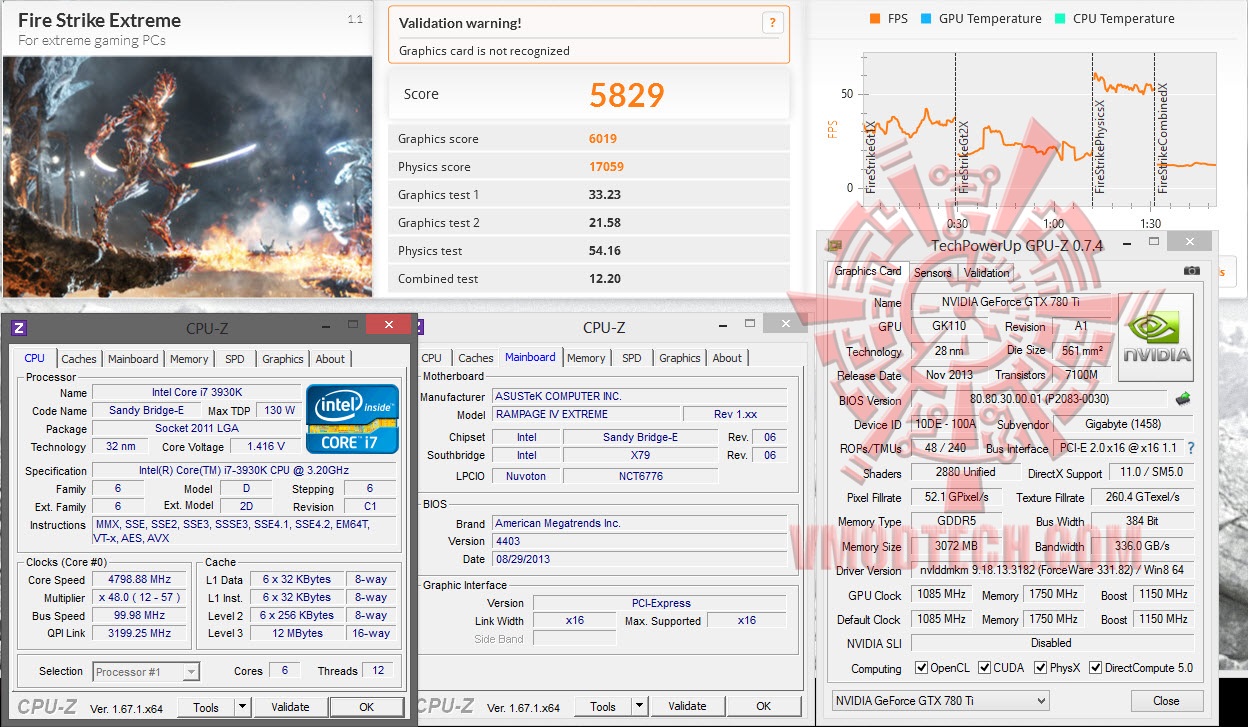This screenshot has height=727, width=1248.
Task: Click the FireStrikeCombinedX marker in the chart
Action: [x=1163, y=138]
